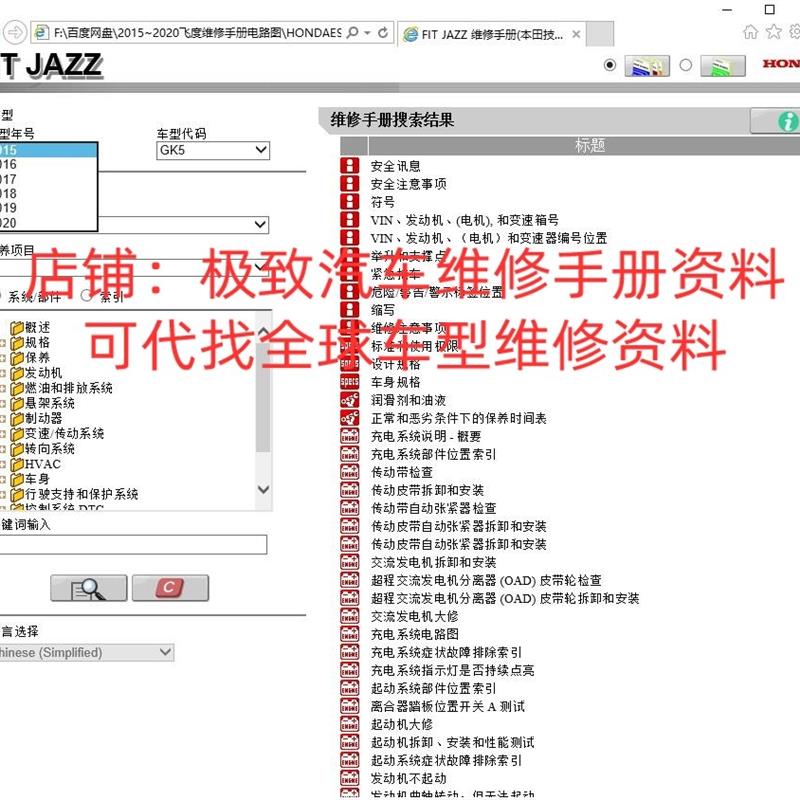The image size is (800, 800).
Task: Select year 2018 in the dropdown list
Action: 48,193
